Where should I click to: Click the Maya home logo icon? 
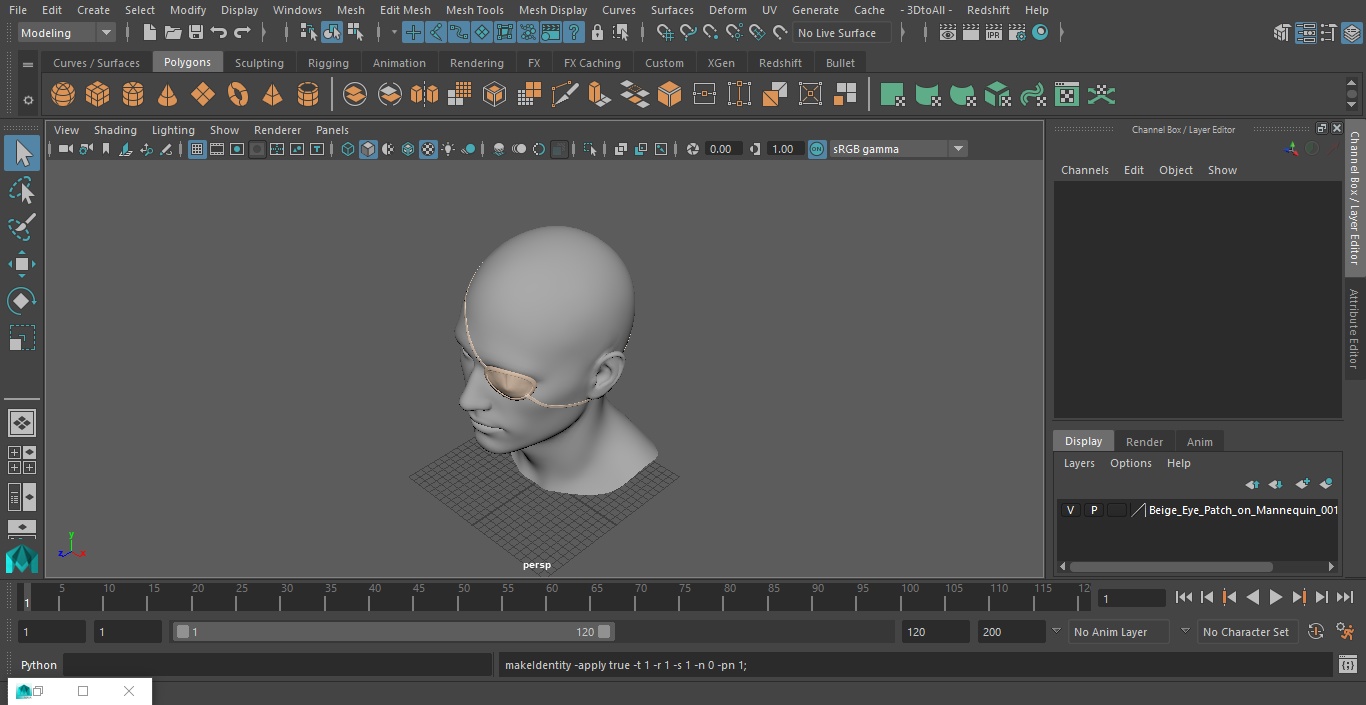21,558
